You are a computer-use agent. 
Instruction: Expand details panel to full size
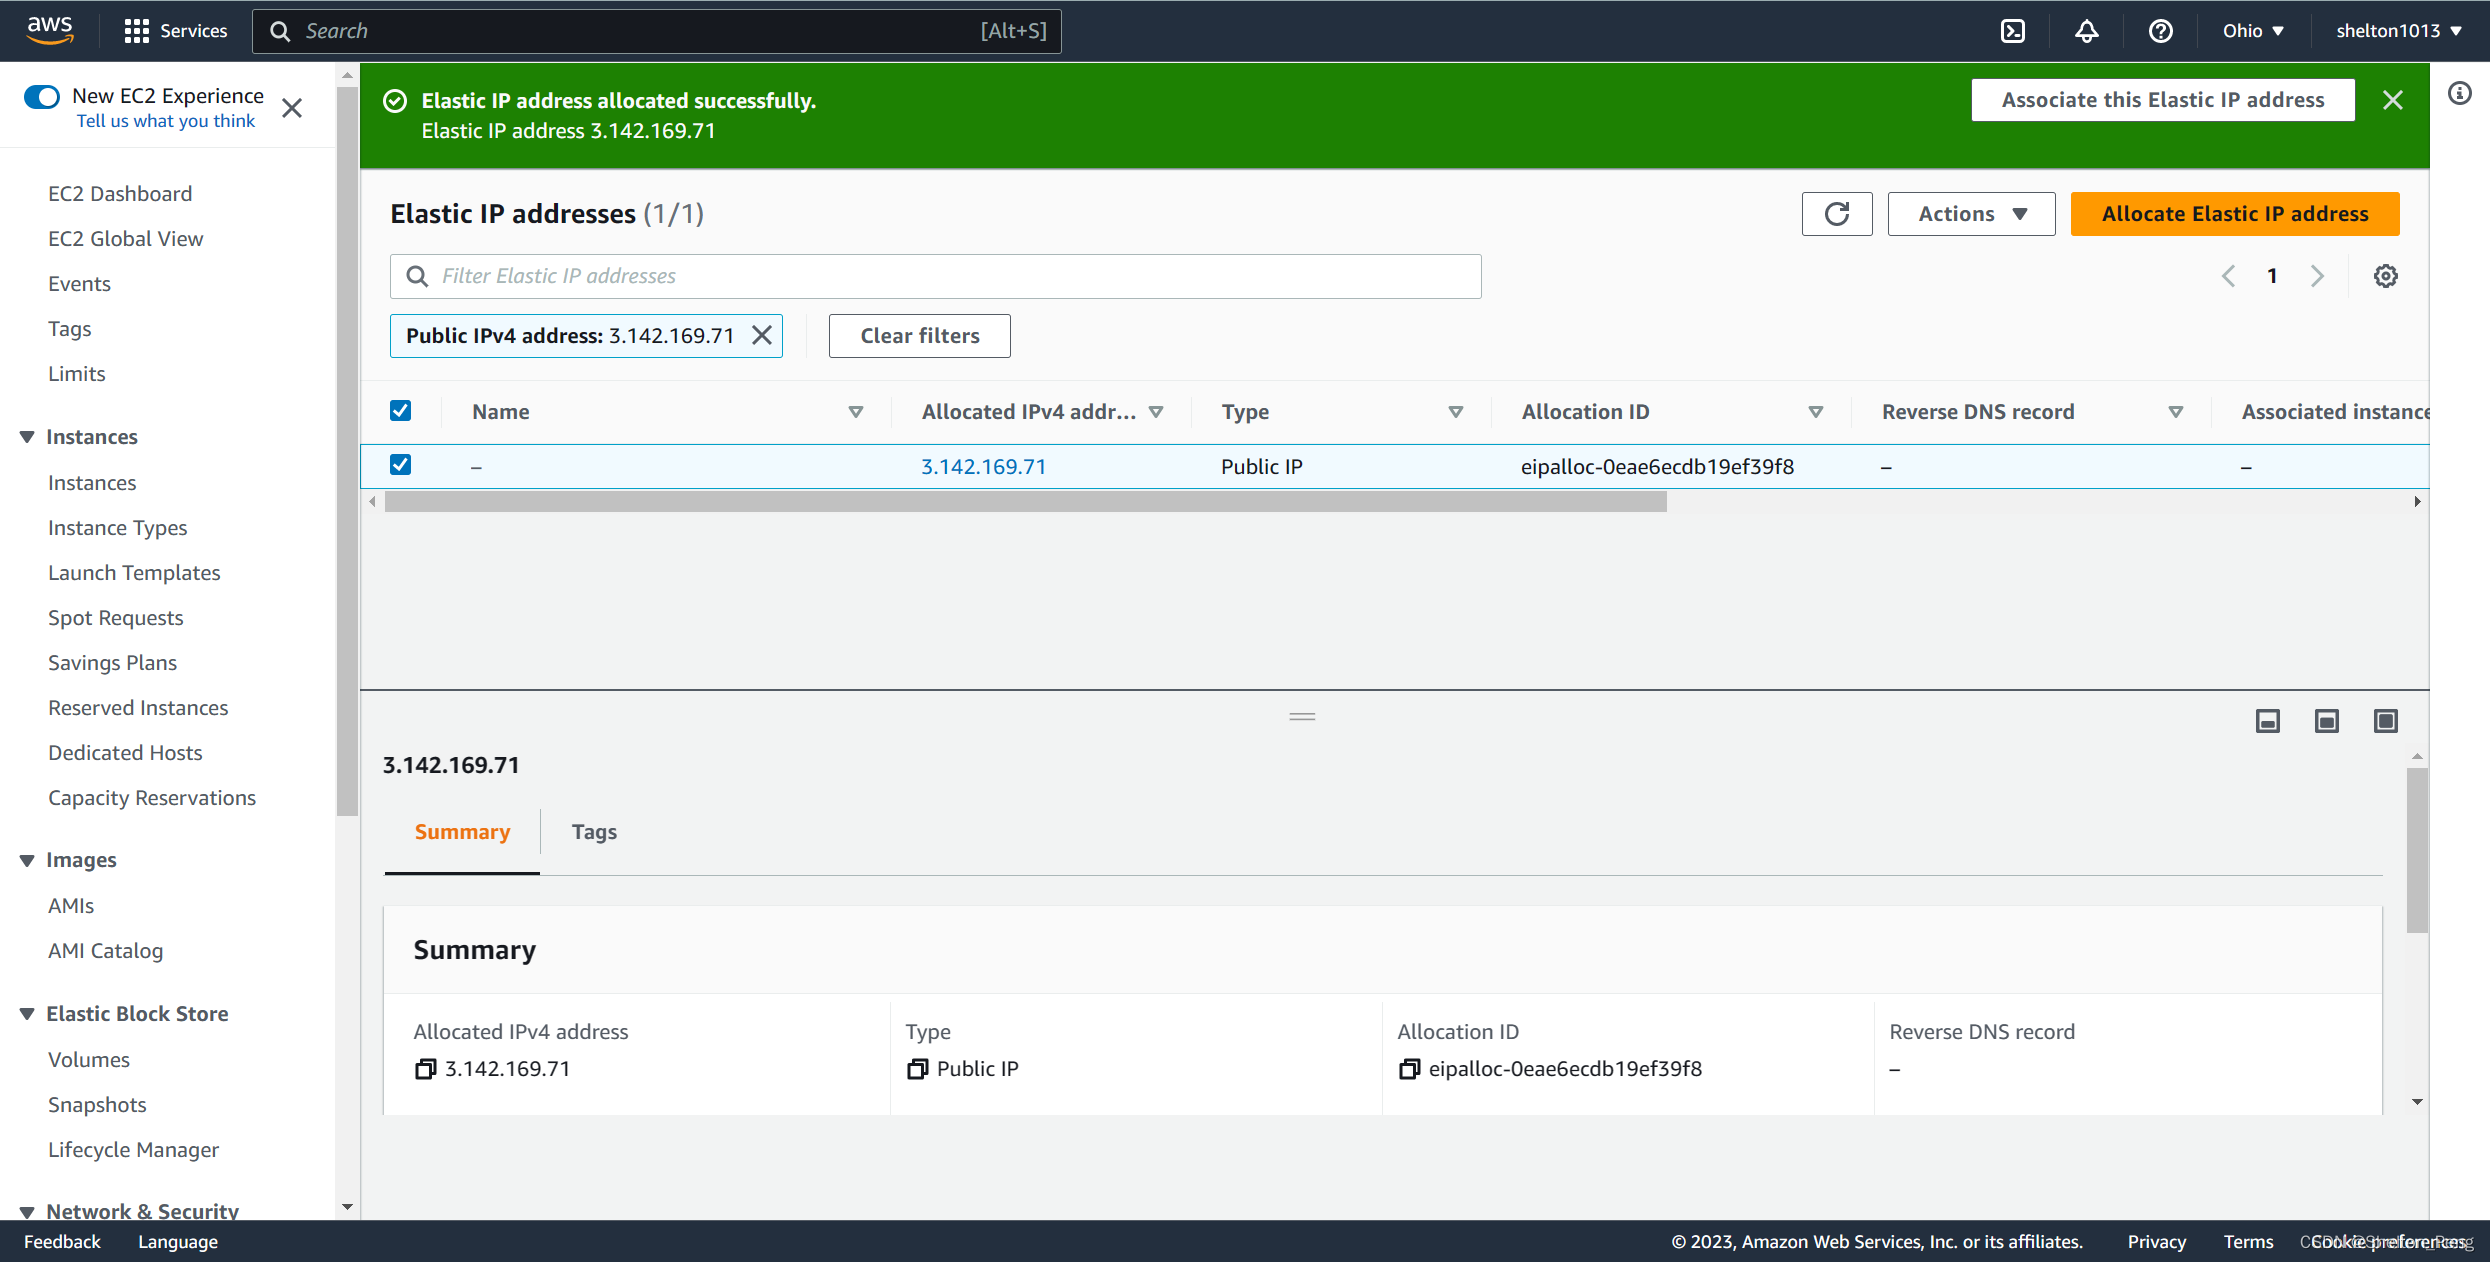click(2386, 721)
